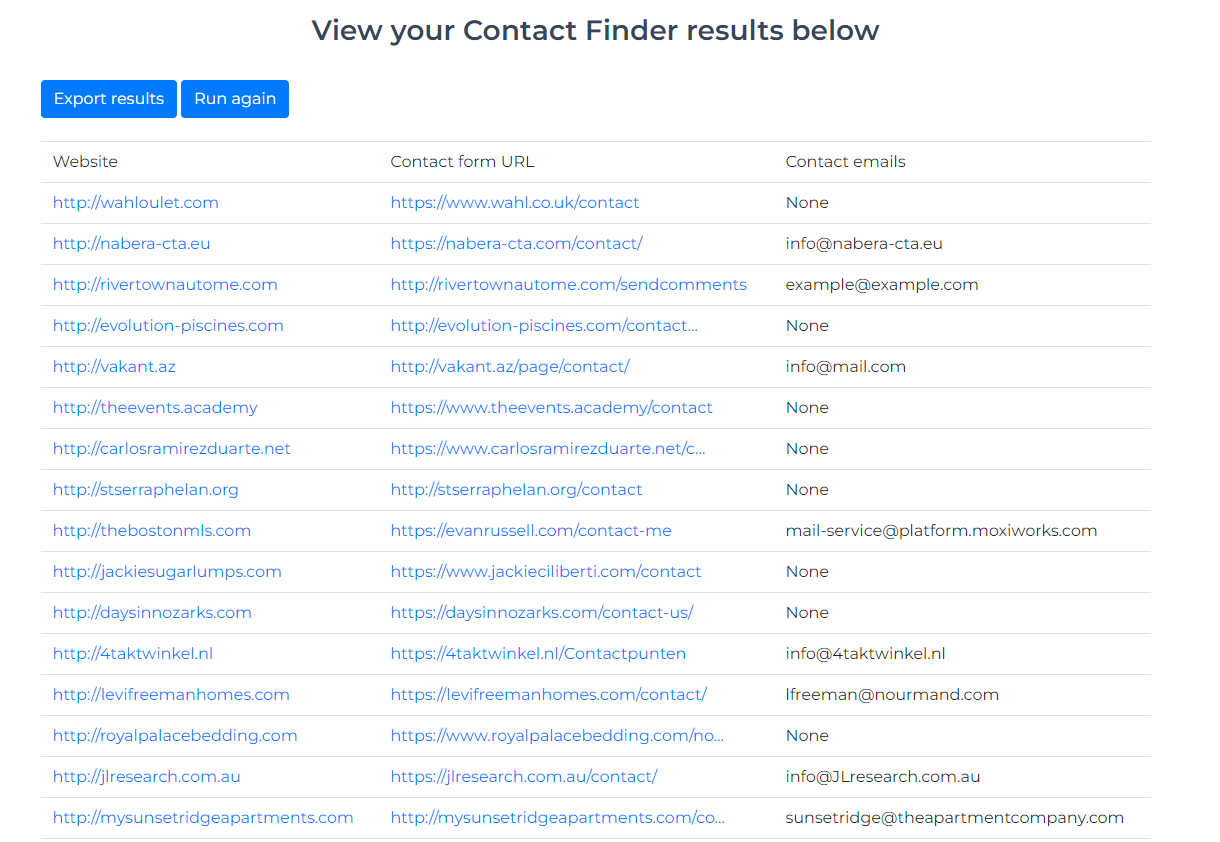Click the stserraphelan.org website link

coord(146,490)
